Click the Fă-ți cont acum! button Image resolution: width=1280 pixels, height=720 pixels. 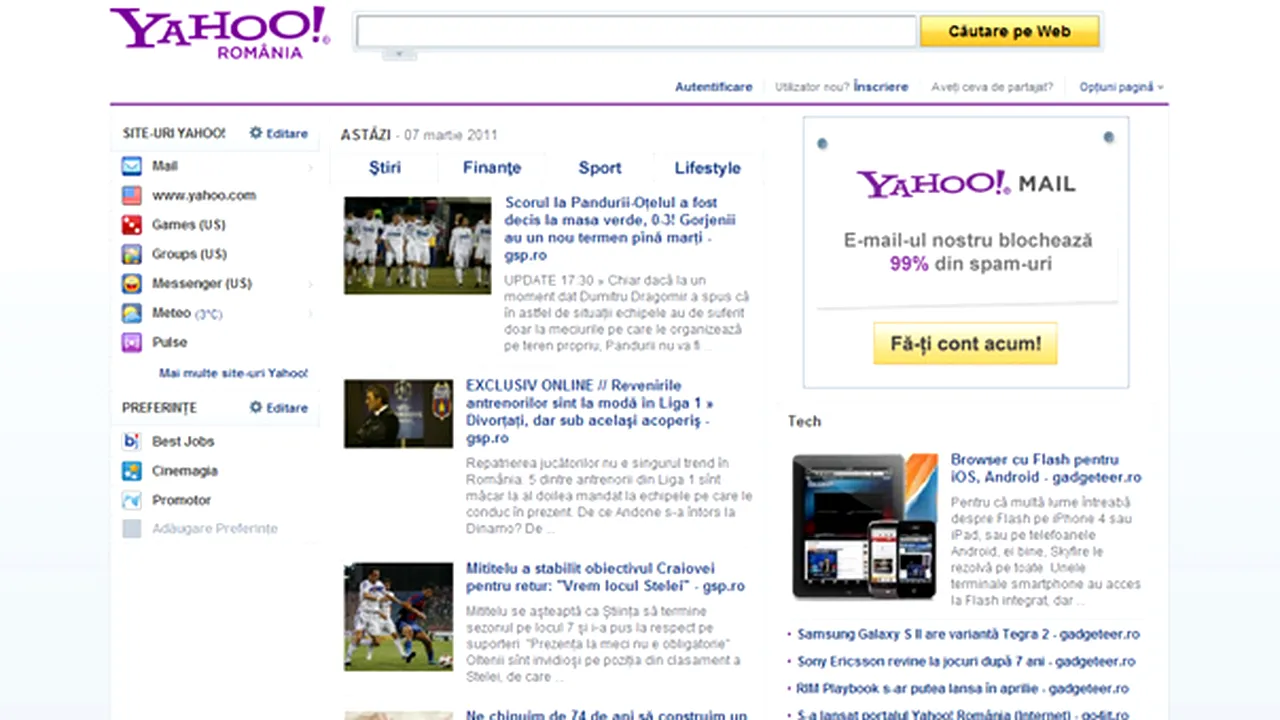pos(965,343)
